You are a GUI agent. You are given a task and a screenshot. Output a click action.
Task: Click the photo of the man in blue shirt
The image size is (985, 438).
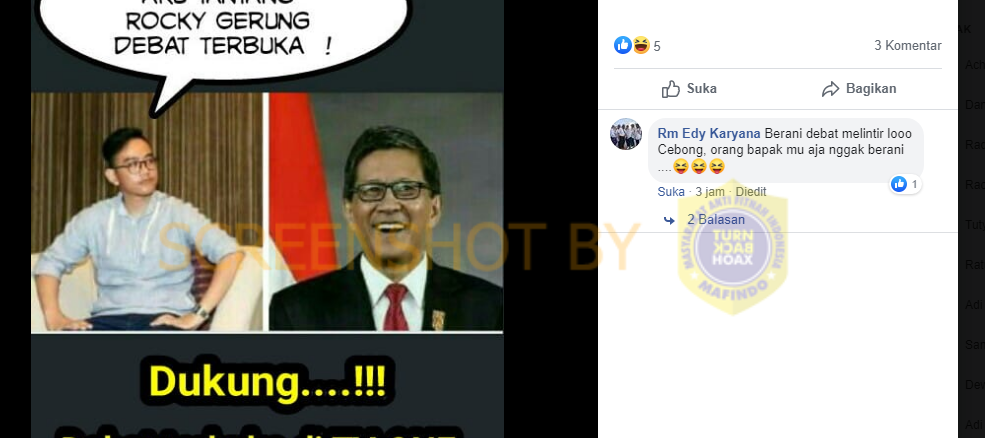tap(147, 212)
